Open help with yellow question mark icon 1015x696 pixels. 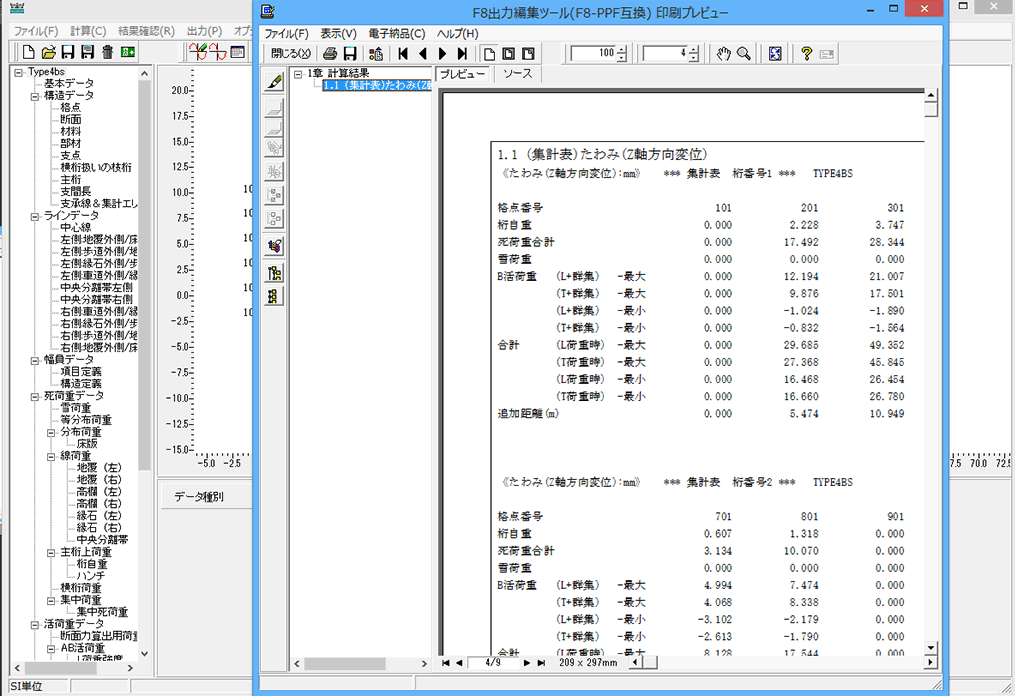click(x=806, y=54)
